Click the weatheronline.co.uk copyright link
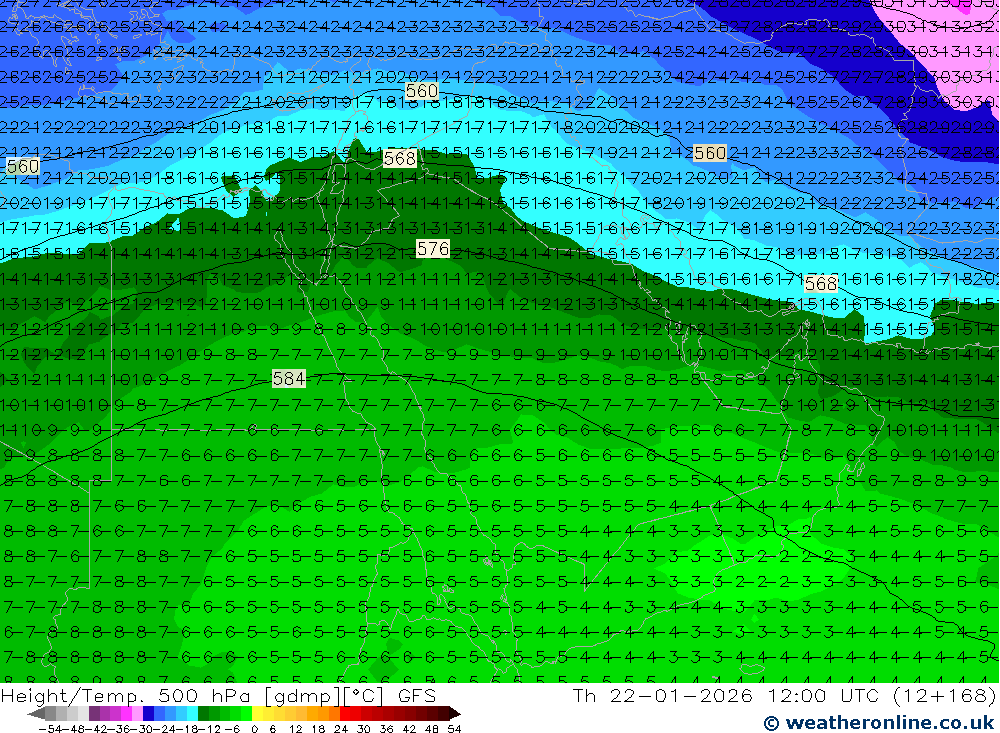 (879, 723)
